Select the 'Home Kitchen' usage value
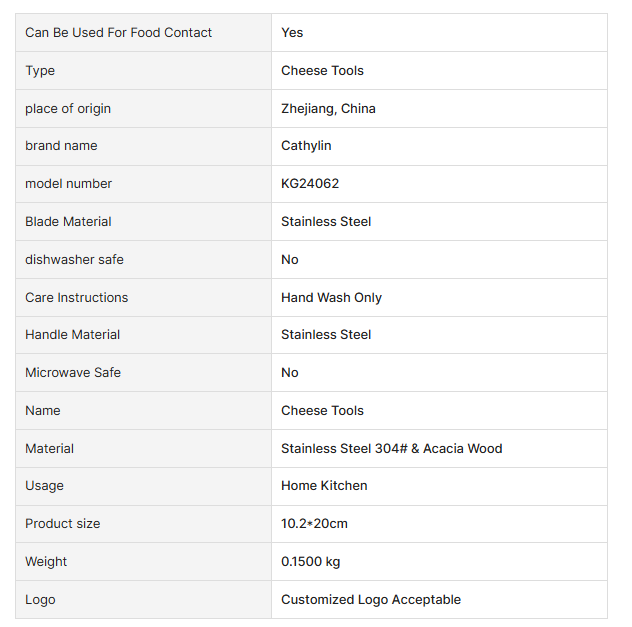 [324, 486]
